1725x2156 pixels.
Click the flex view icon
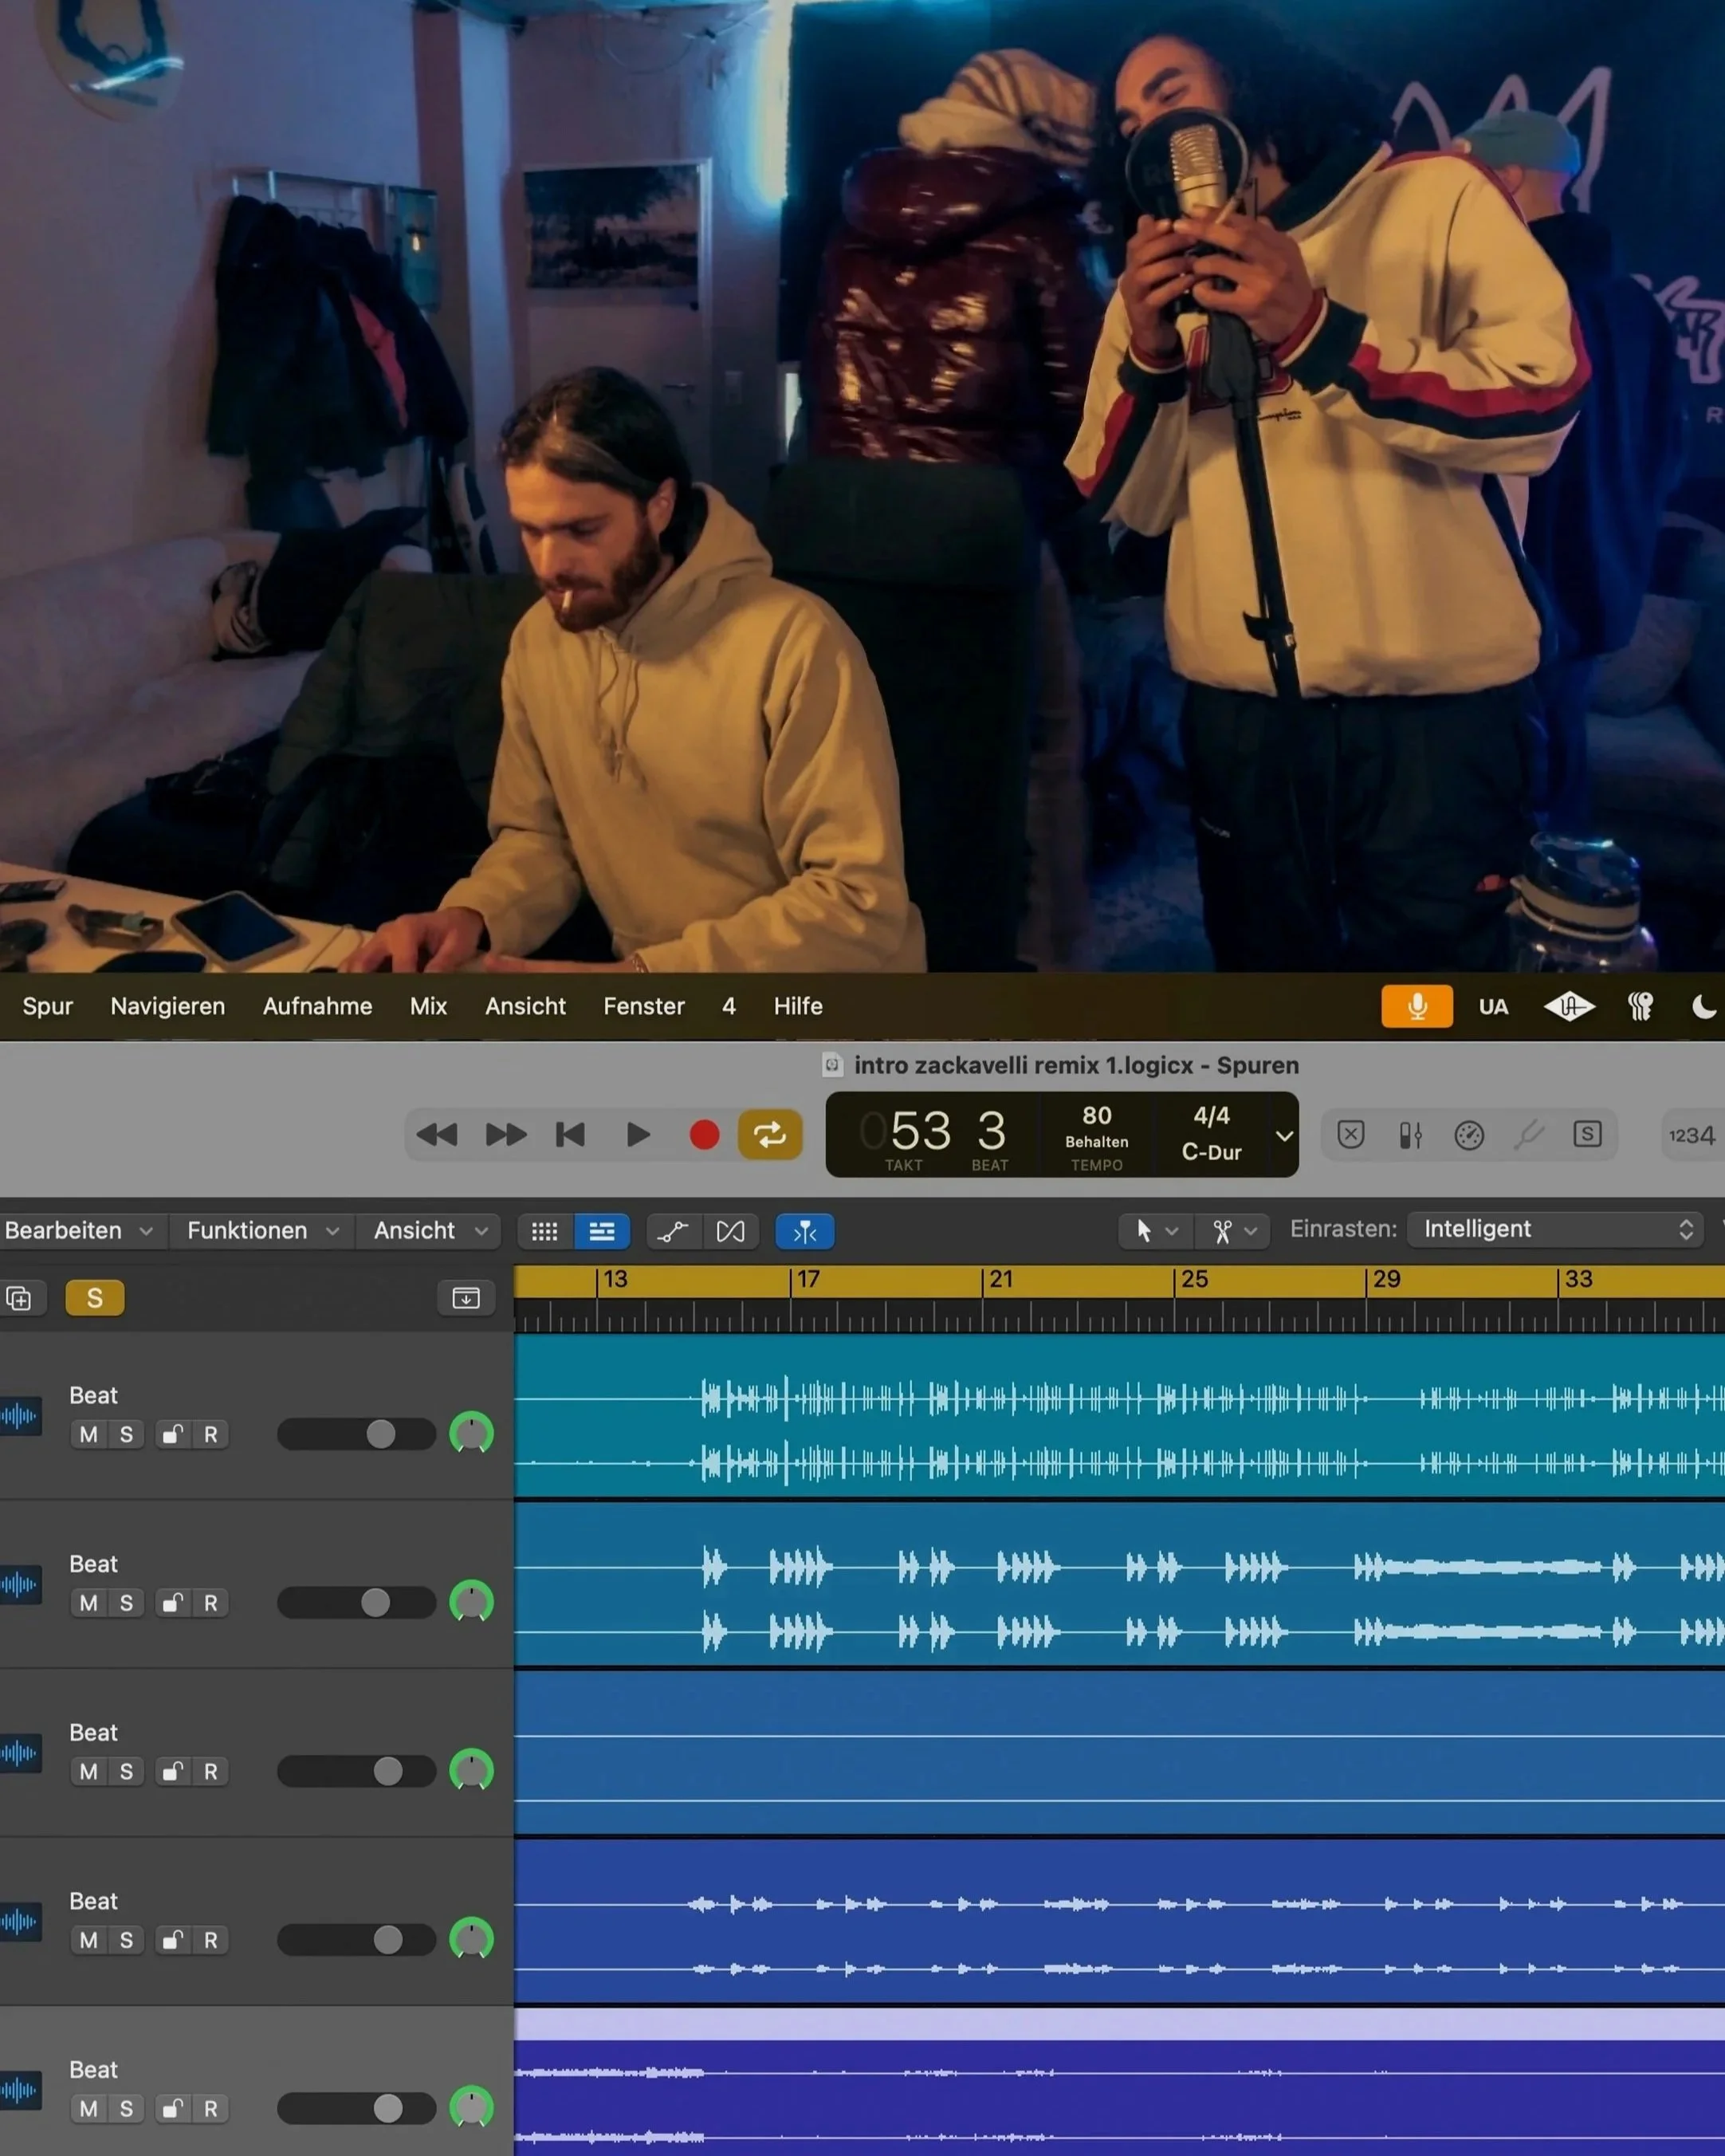point(730,1232)
